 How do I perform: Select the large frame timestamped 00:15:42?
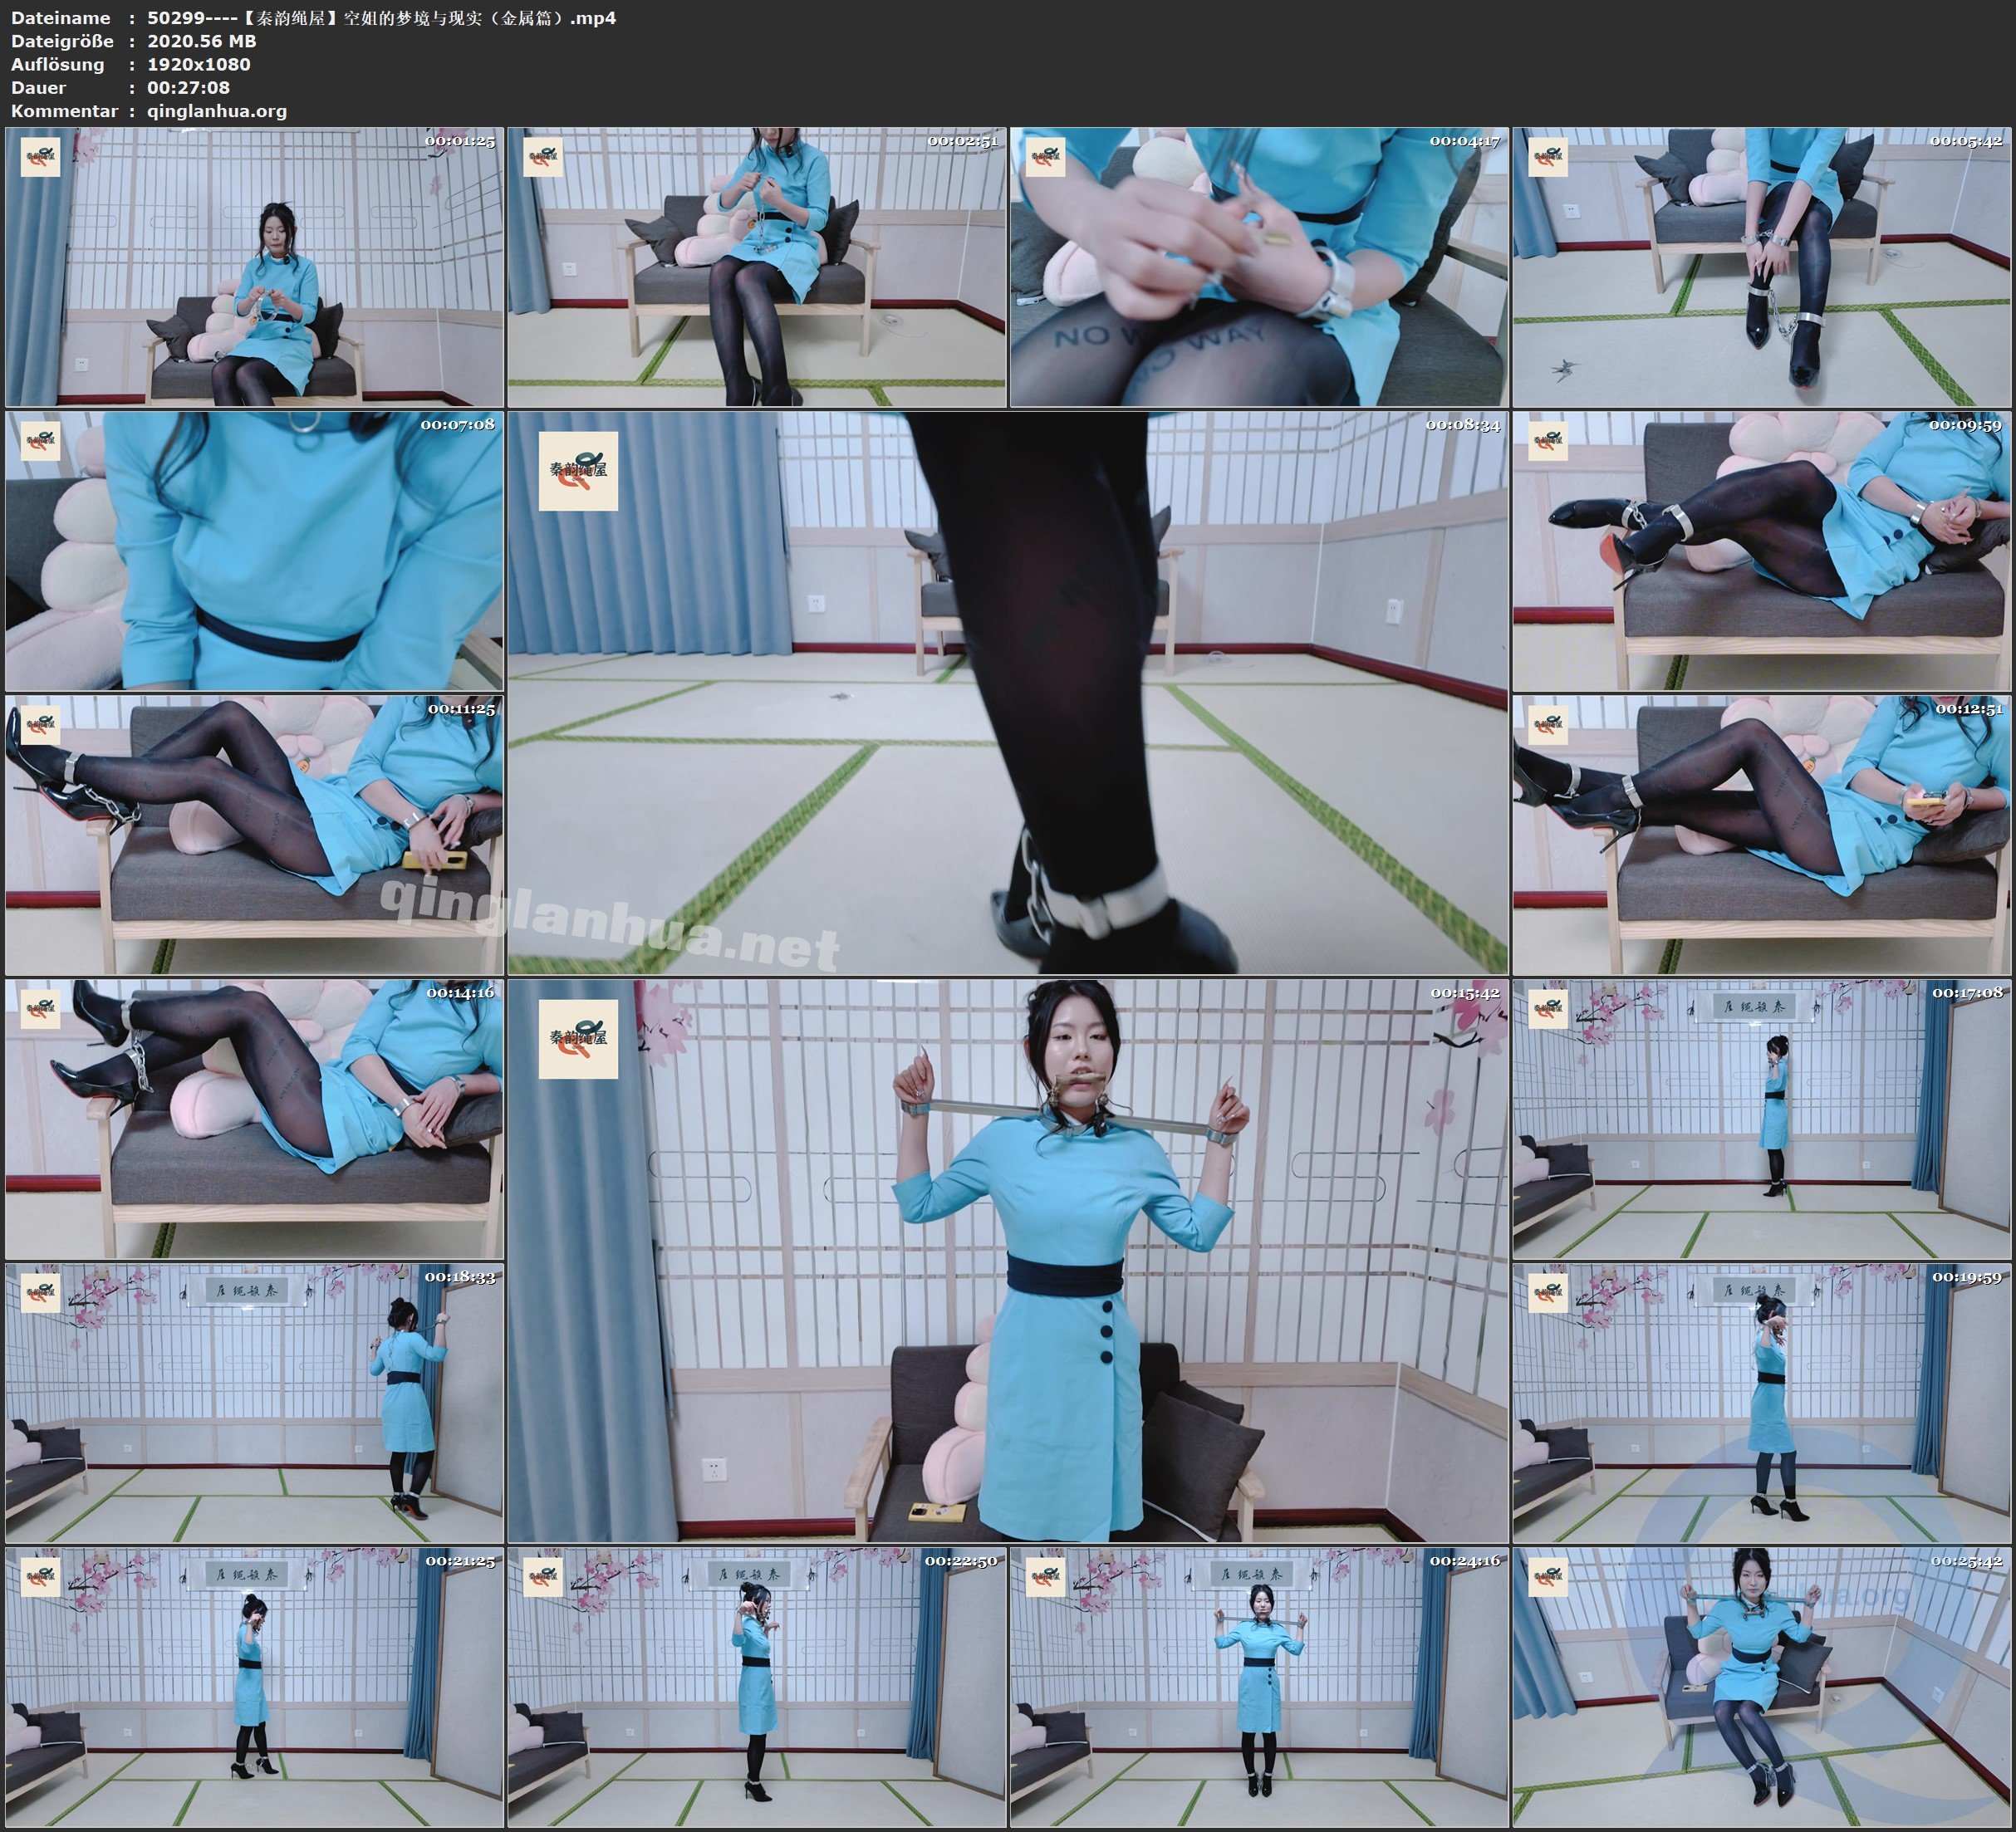(x=1007, y=1260)
